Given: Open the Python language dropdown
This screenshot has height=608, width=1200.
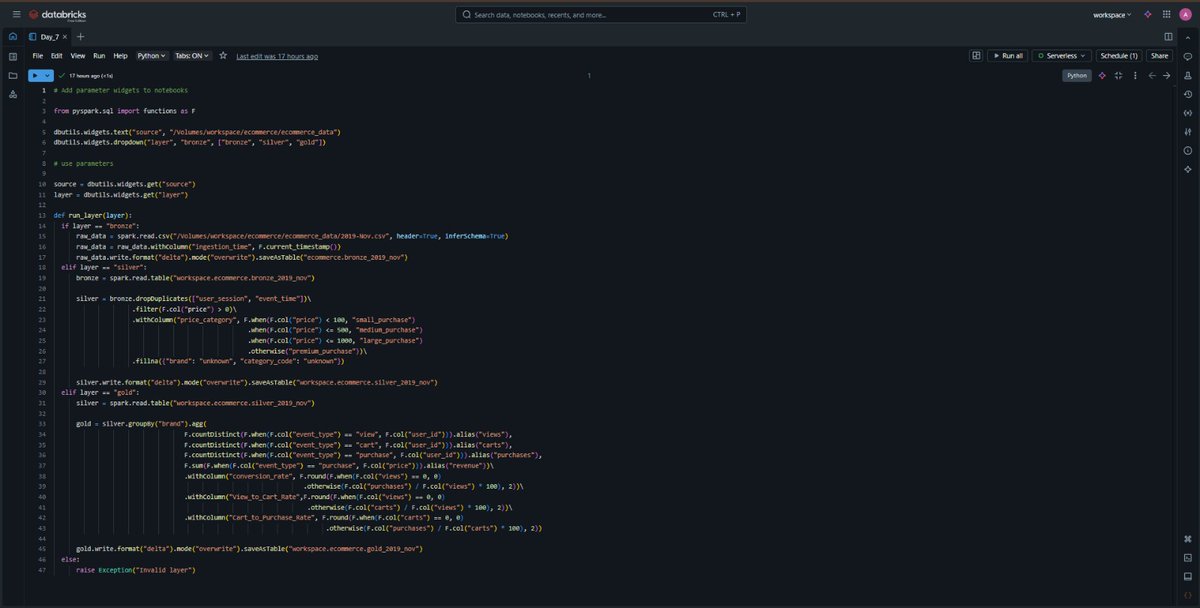Looking at the screenshot, I should tap(151, 56).
